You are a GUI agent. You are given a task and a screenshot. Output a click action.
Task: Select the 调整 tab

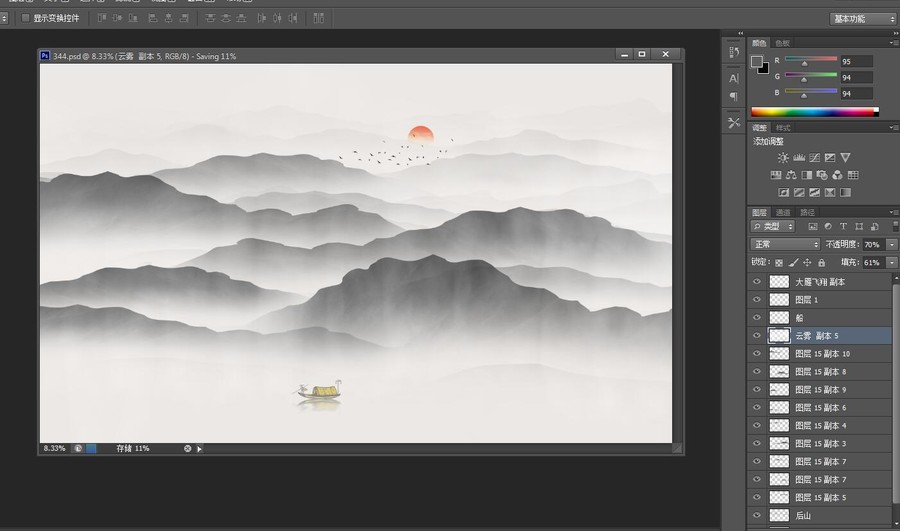(759, 128)
